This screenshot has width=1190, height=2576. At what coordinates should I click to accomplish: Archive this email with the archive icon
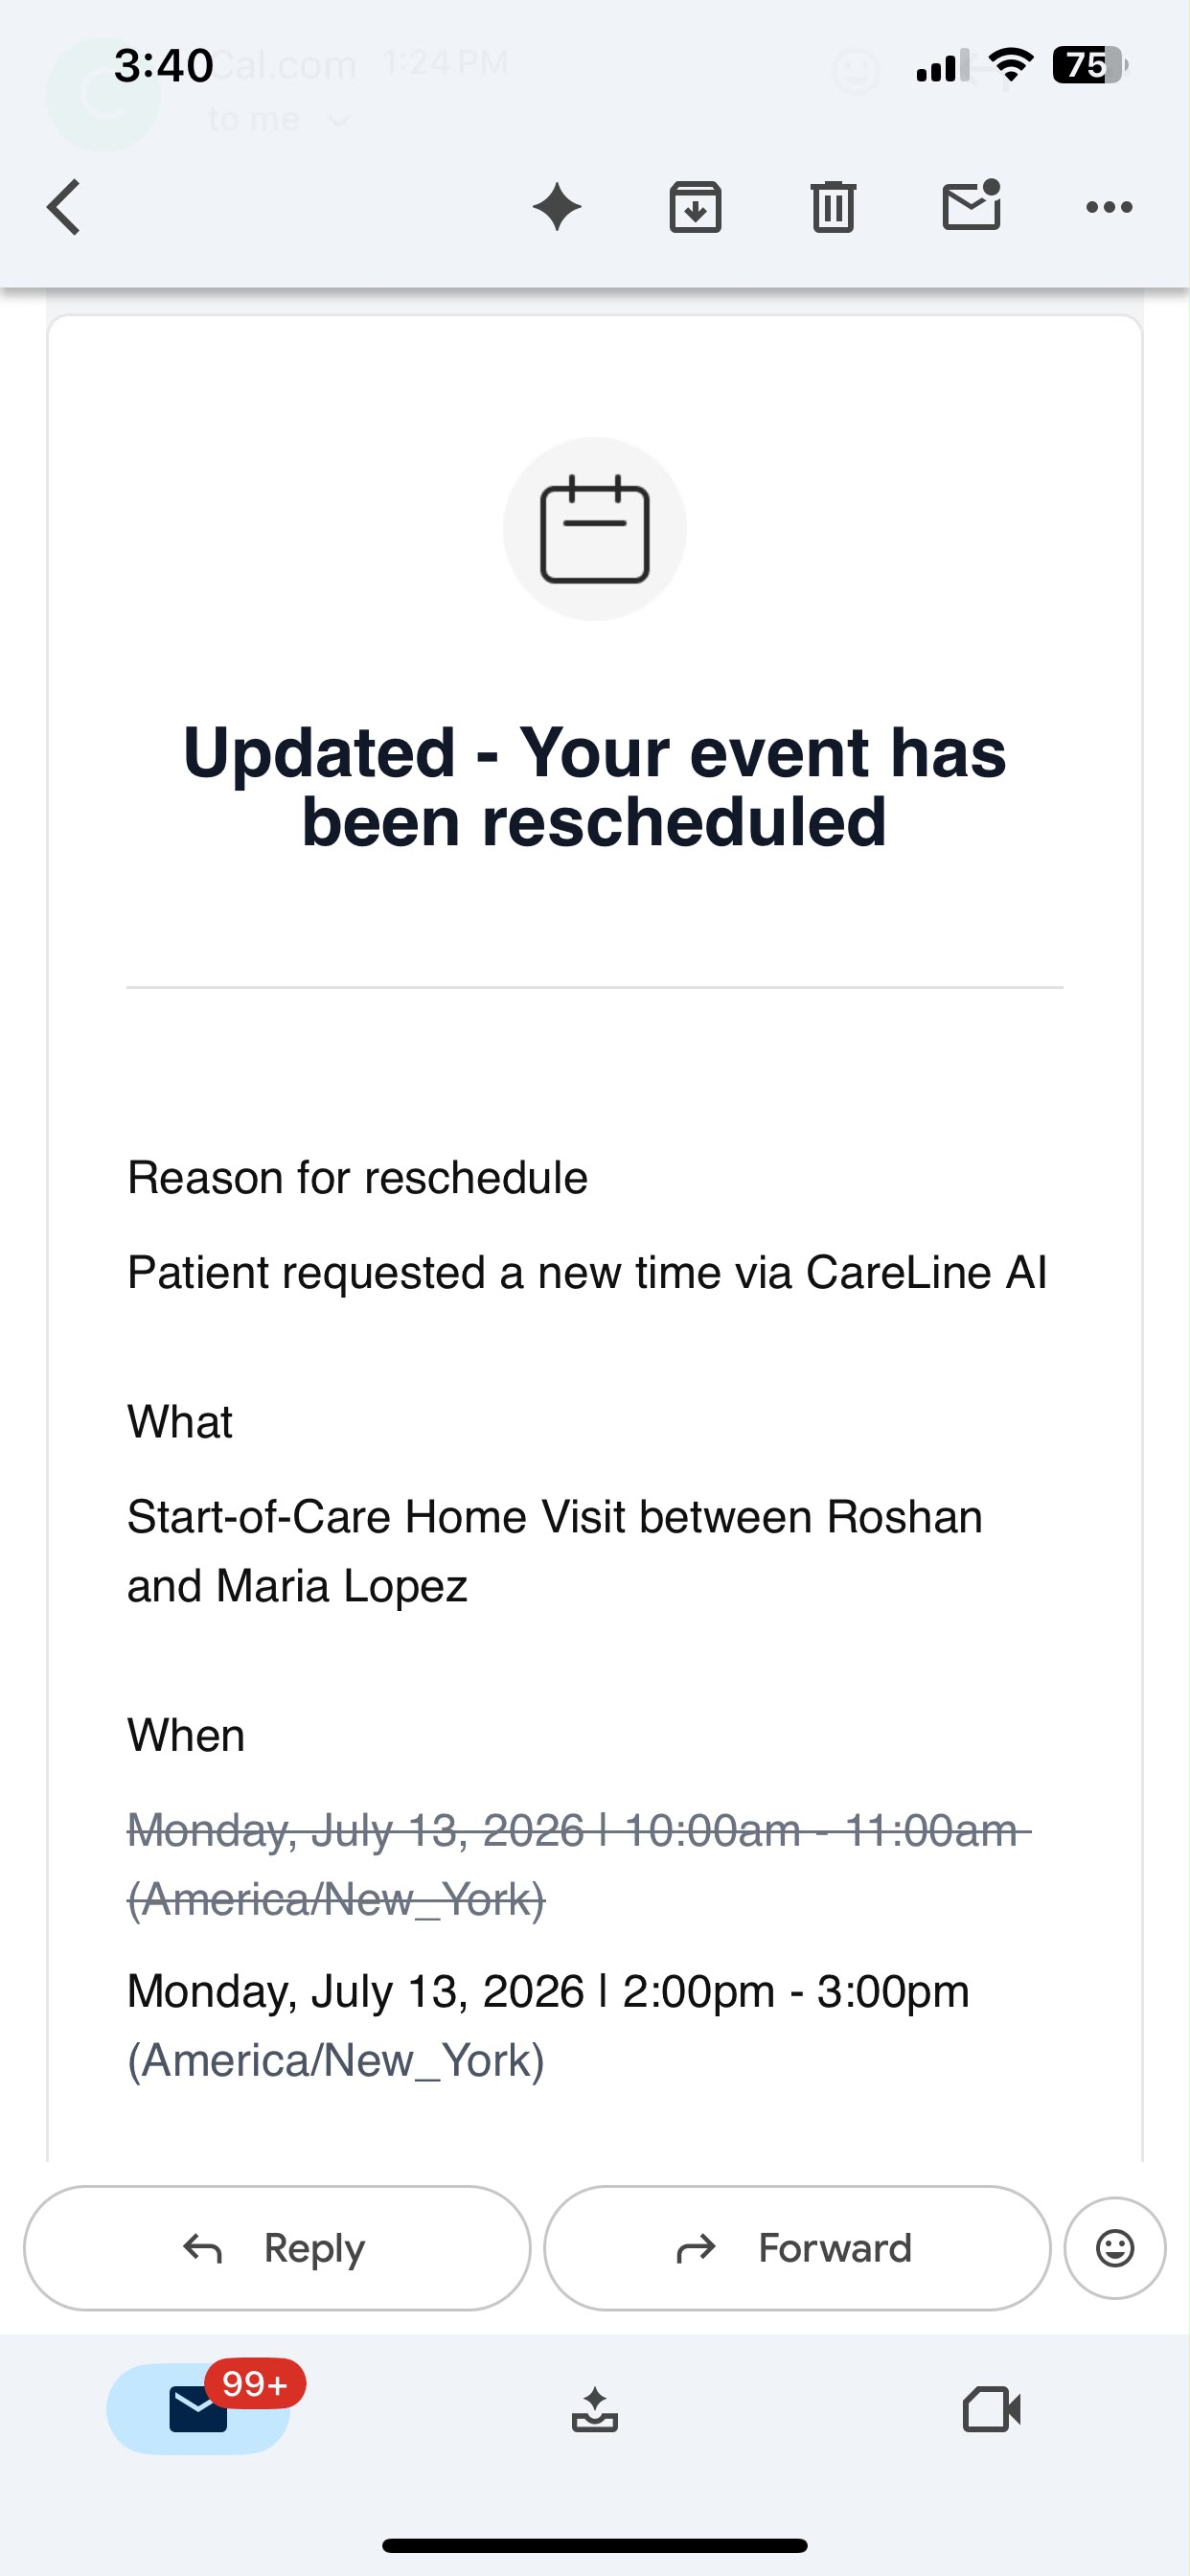pyautogui.click(x=695, y=207)
